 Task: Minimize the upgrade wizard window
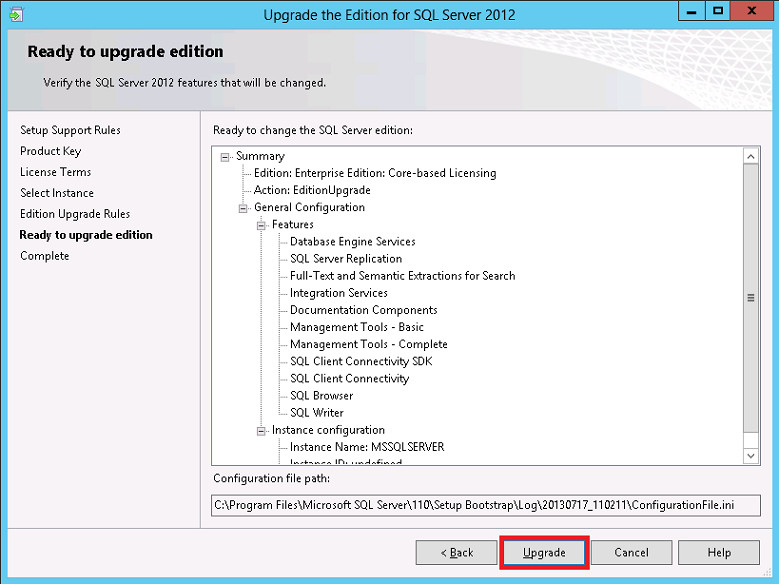pos(691,11)
